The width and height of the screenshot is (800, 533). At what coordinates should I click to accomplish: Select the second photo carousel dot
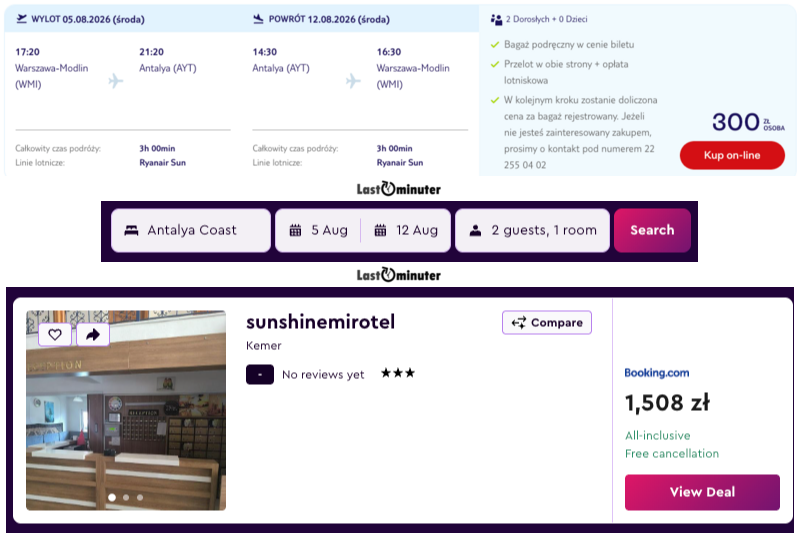[126, 497]
